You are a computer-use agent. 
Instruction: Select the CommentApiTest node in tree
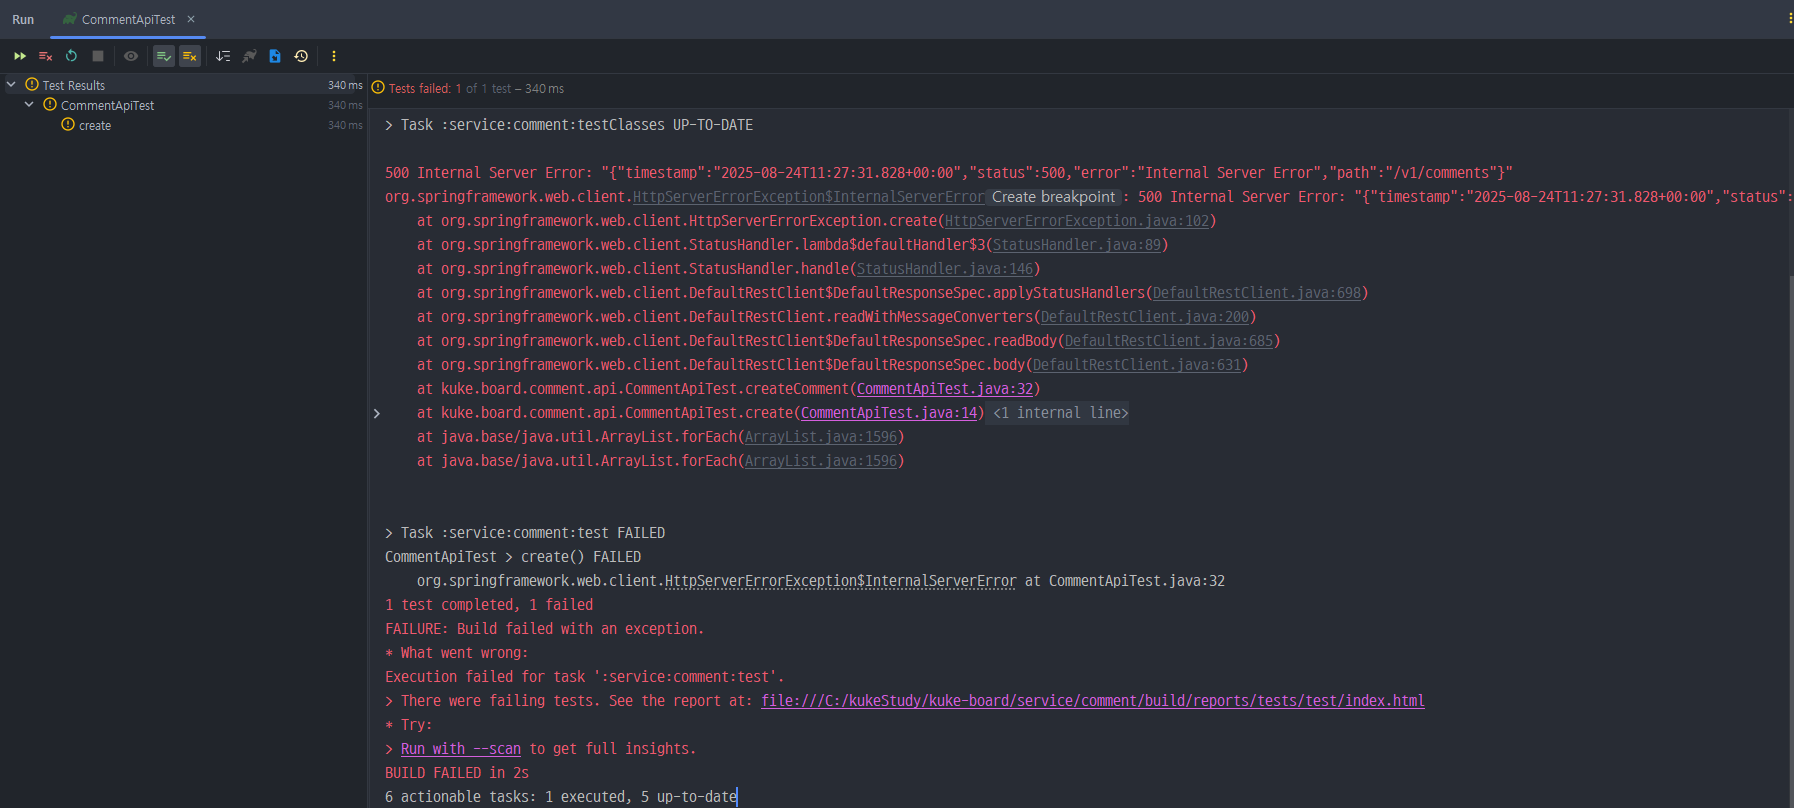[x=107, y=105]
